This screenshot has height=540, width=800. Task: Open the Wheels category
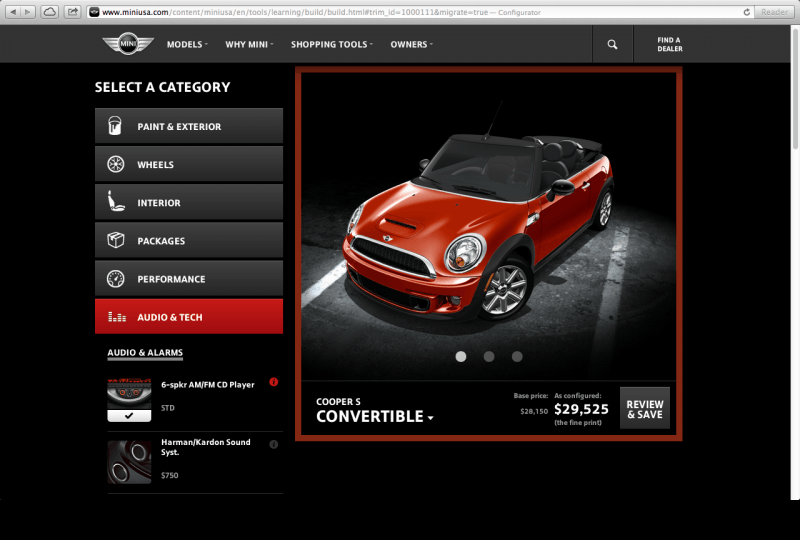click(189, 164)
